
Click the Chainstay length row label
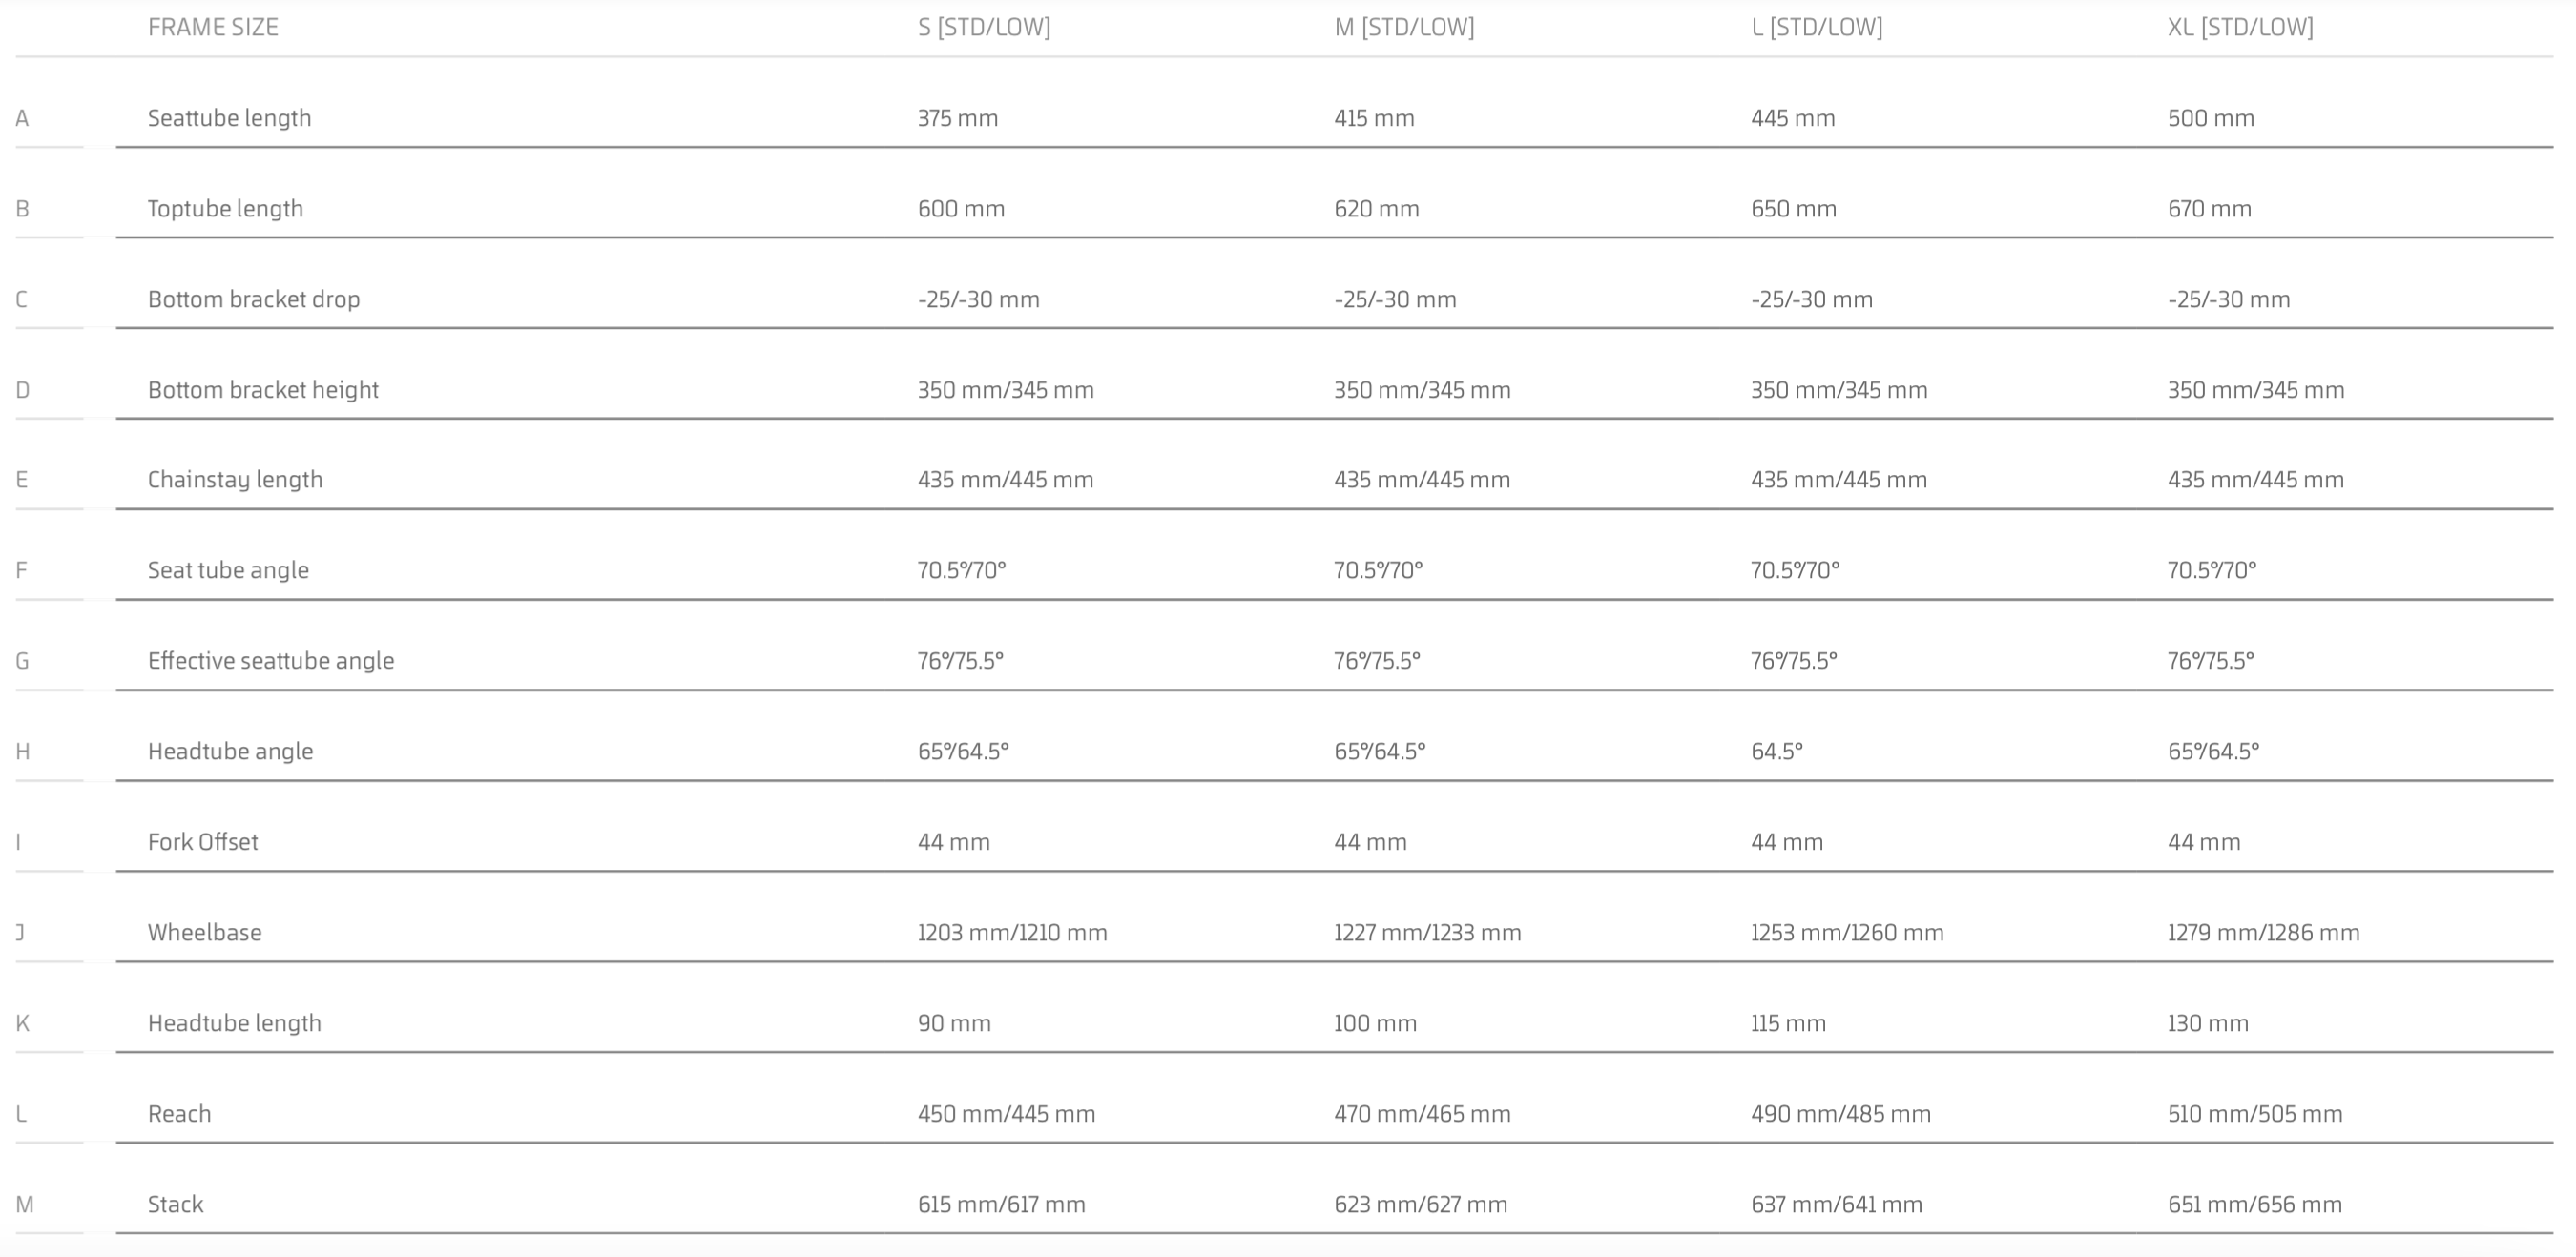pos(235,480)
